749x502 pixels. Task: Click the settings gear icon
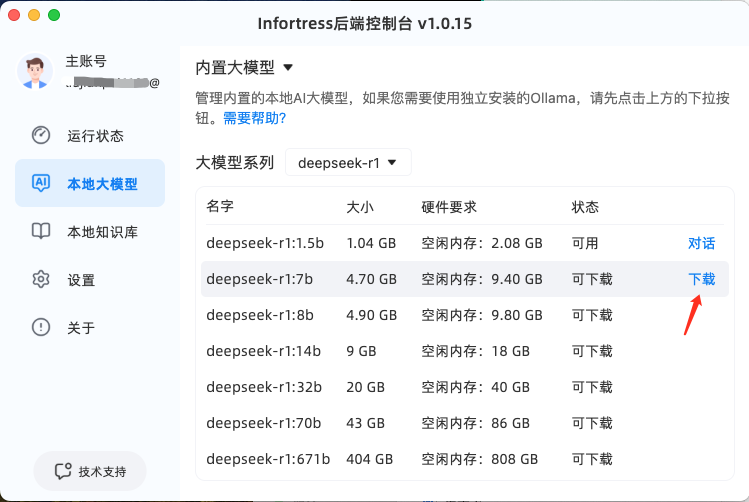click(x=41, y=279)
